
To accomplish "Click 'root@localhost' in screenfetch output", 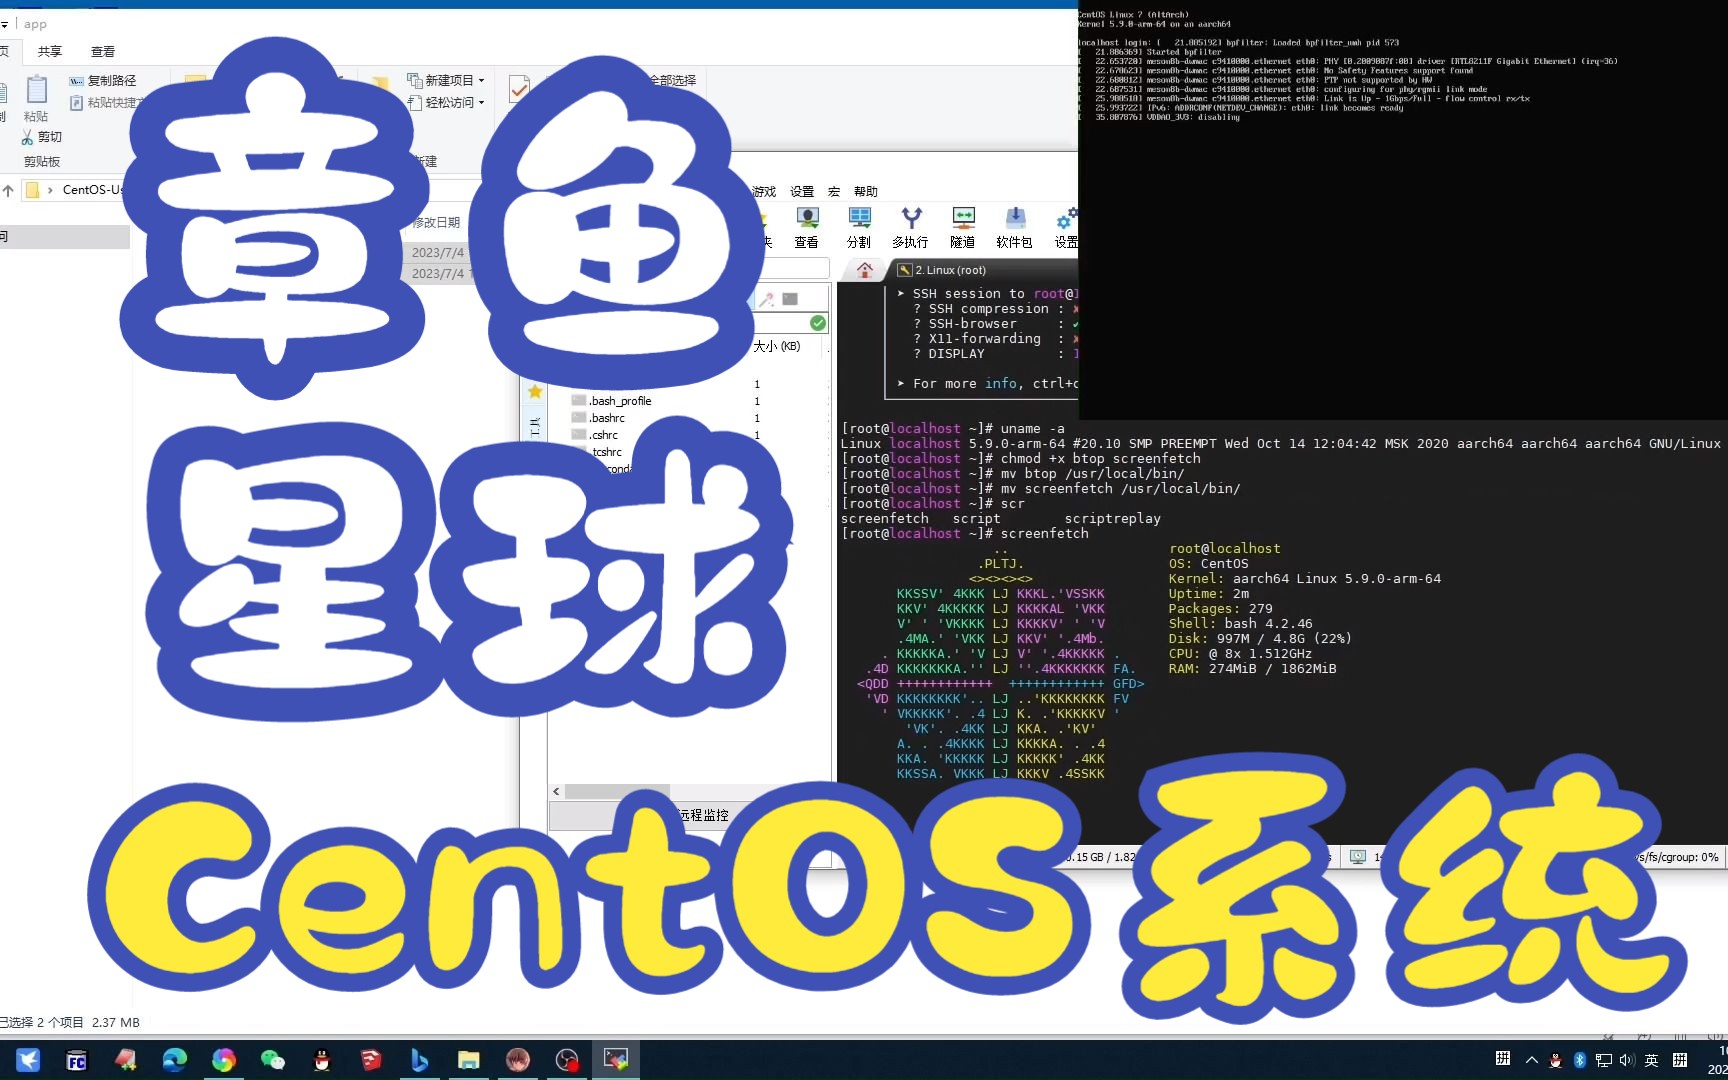I will point(1224,548).
